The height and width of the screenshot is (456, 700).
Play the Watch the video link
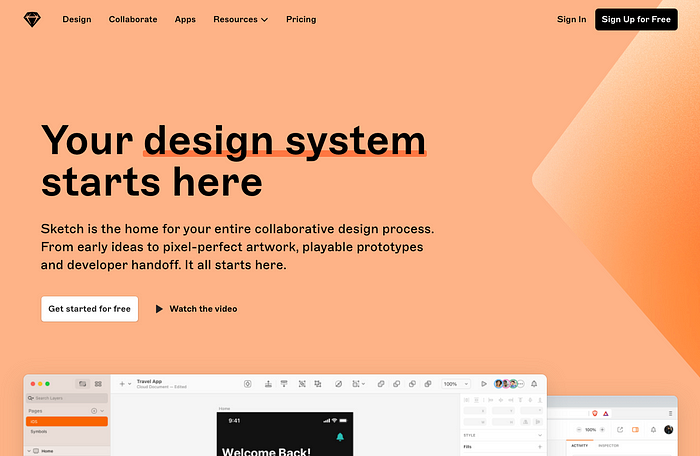[196, 309]
